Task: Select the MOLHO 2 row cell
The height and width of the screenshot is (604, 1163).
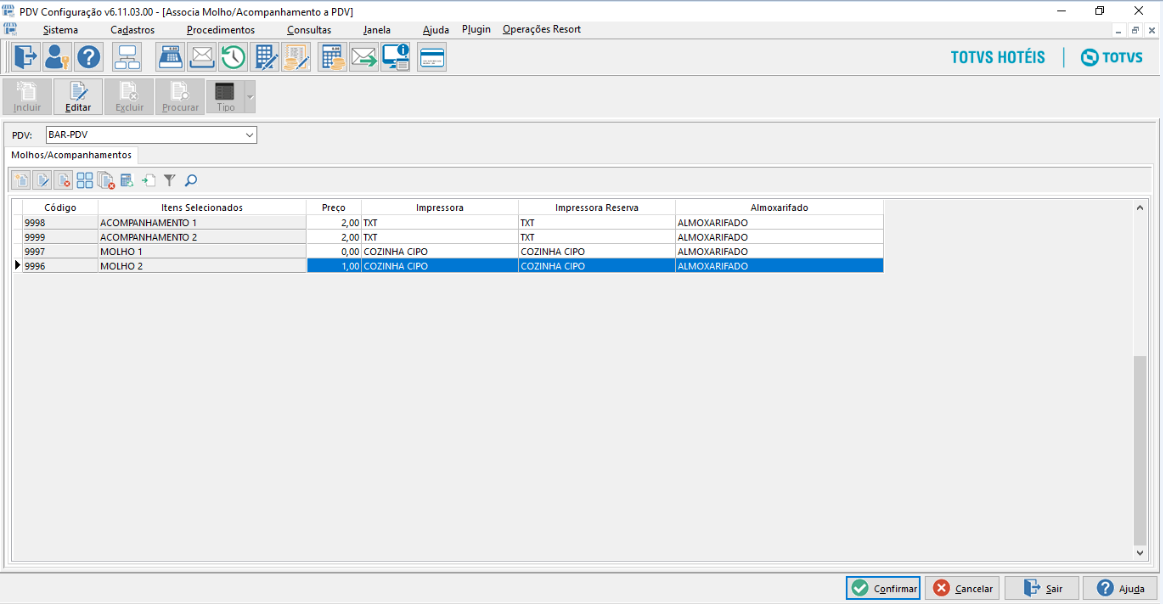Action: 202,266
